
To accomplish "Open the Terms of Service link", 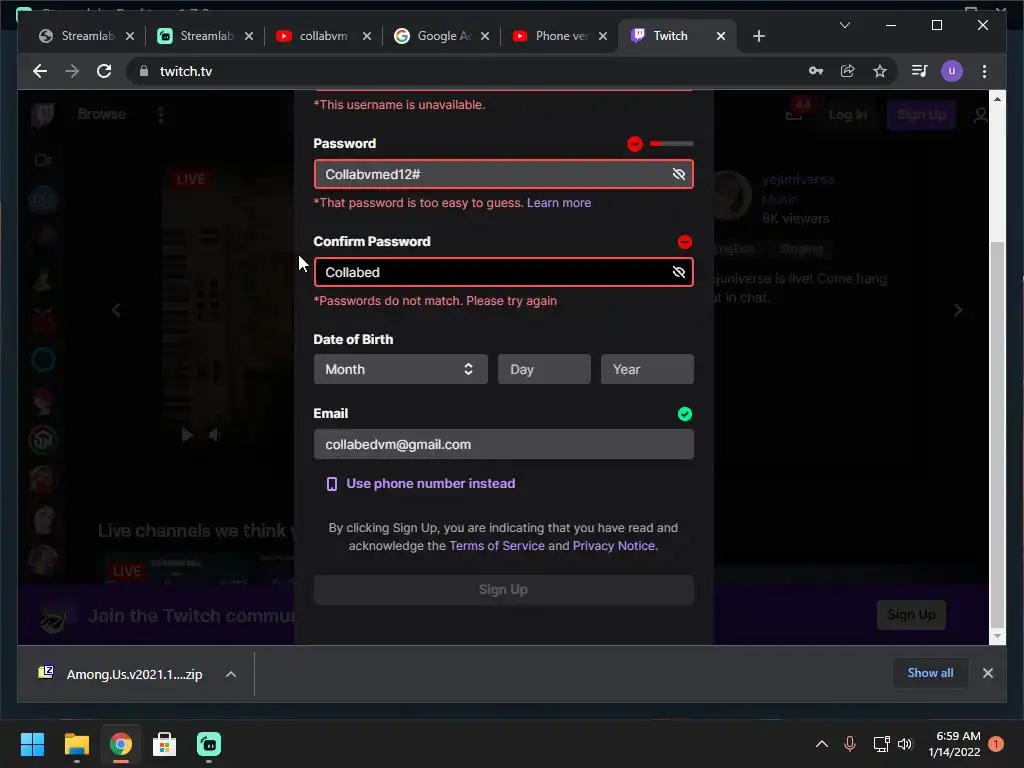I will [x=497, y=545].
